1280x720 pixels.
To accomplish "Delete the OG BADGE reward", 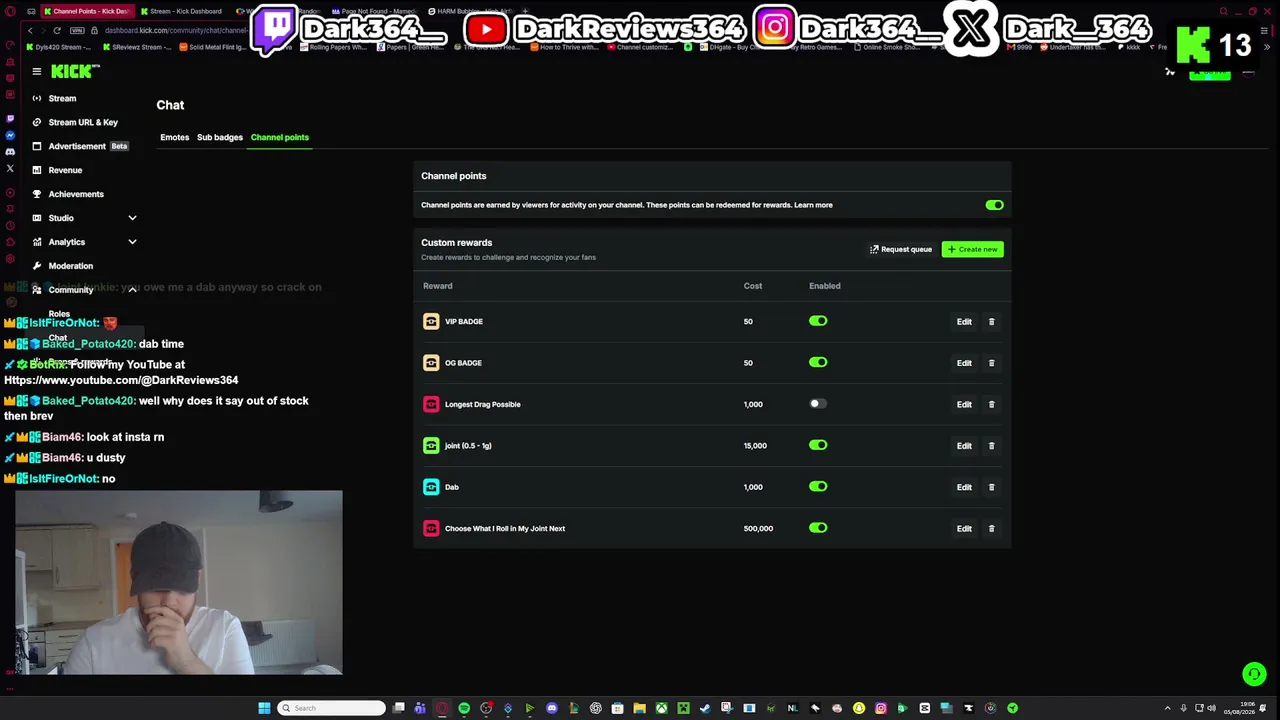I will (991, 363).
